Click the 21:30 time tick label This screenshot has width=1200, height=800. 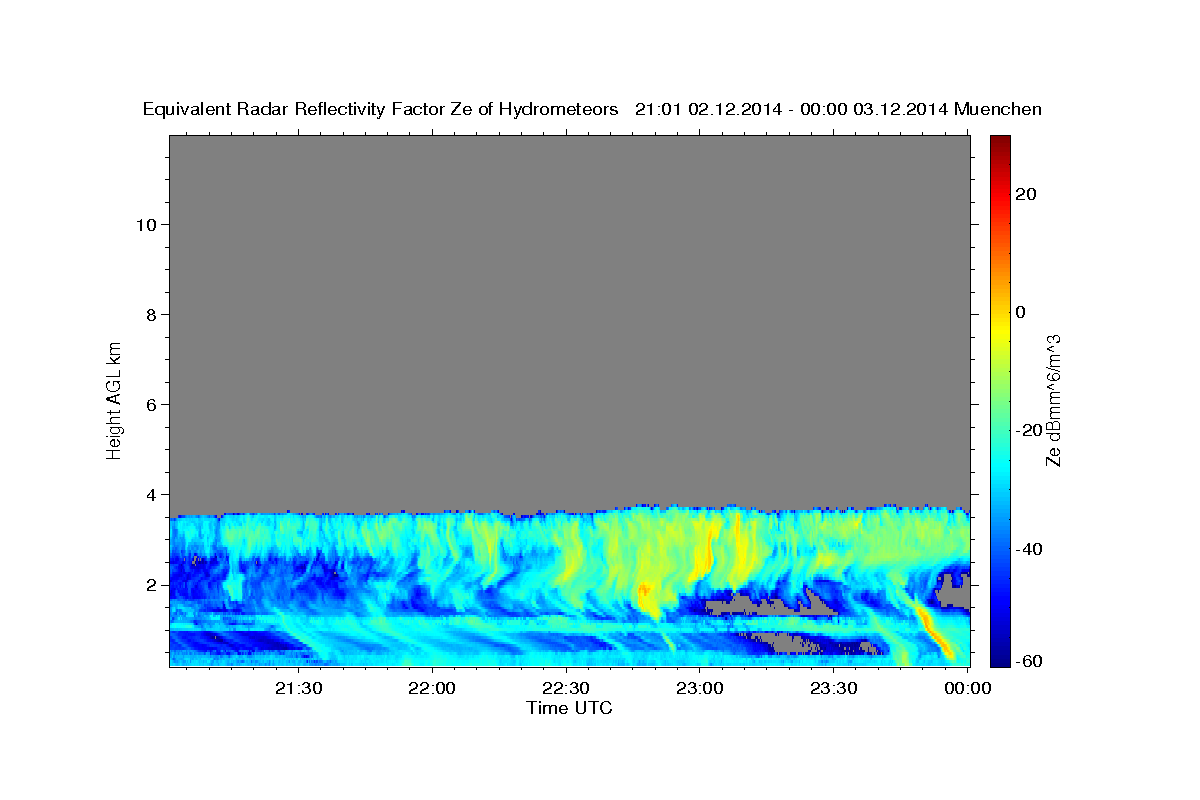(299, 688)
